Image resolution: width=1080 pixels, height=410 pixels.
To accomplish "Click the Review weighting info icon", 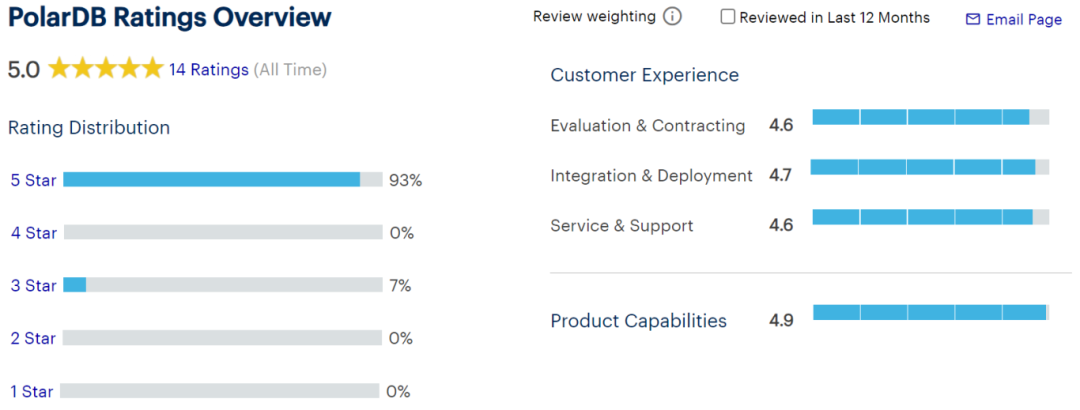I will click(x=673, y=17).
